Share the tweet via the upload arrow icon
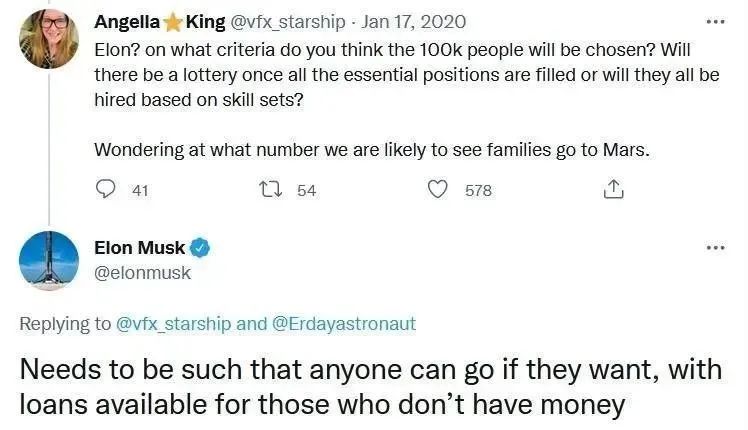This screenshot has width=748, height=430. [x=614, y=189]
